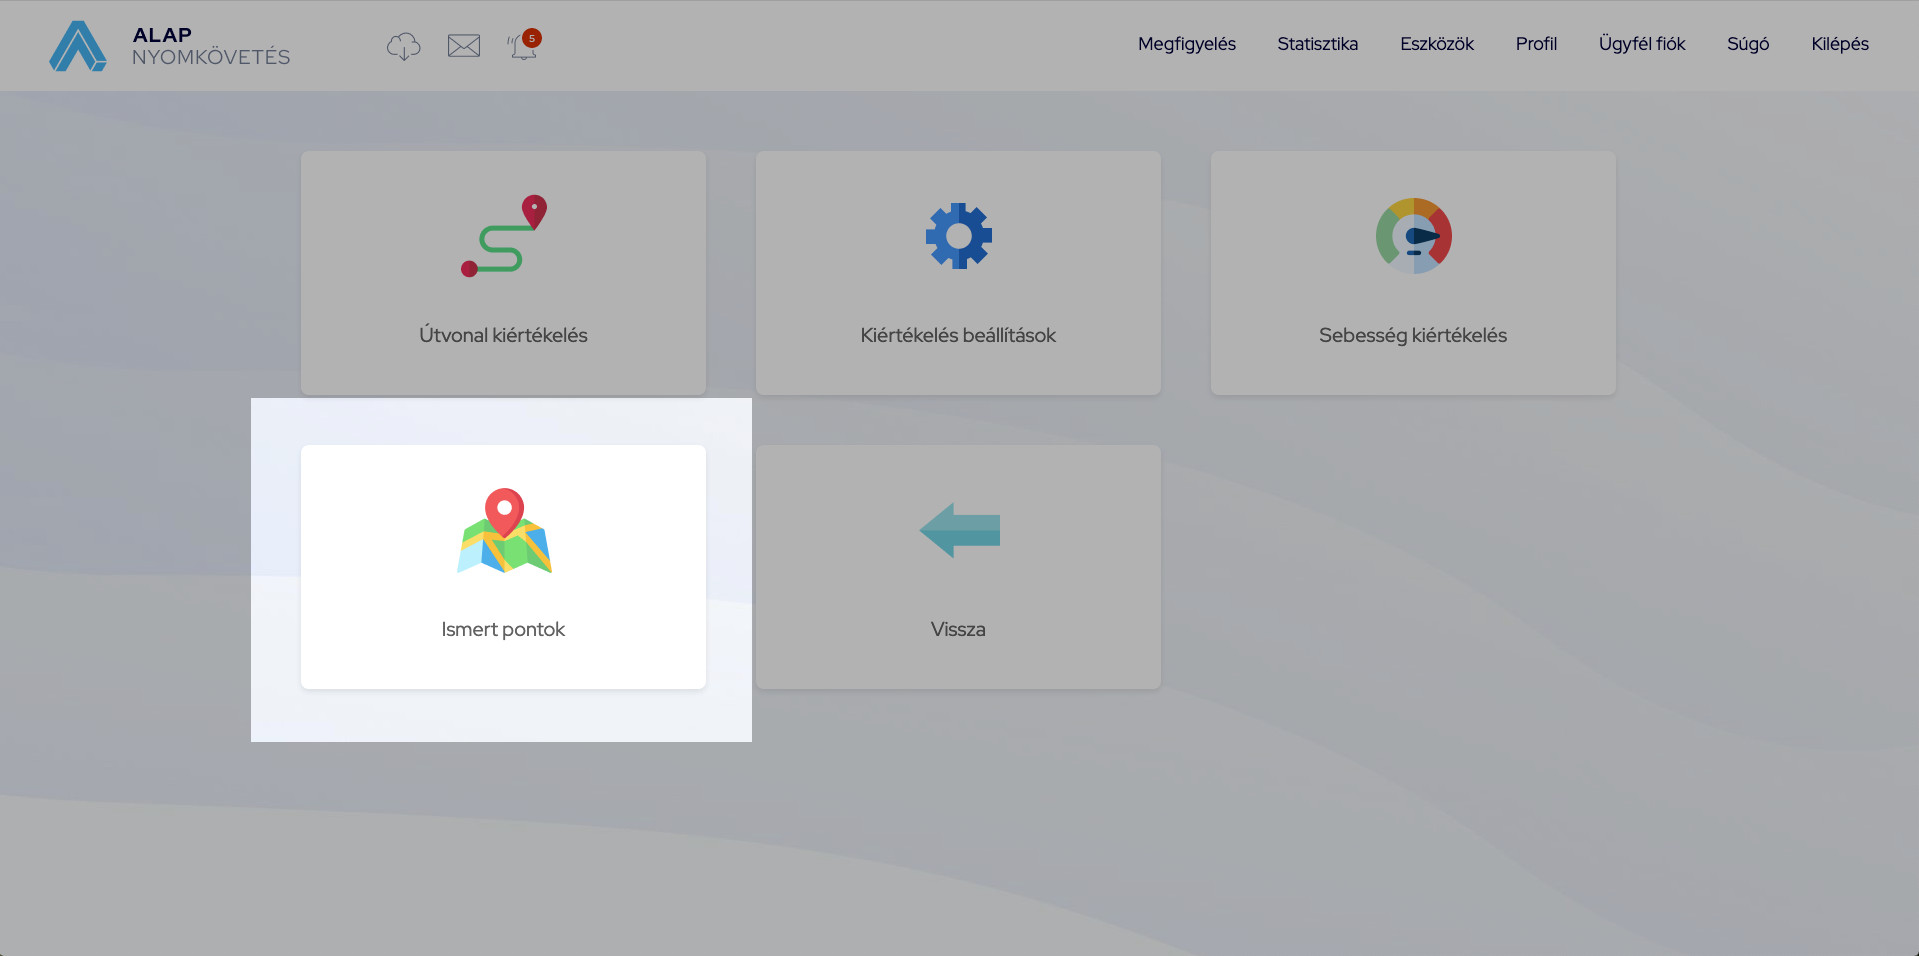This screenshot has width=1919, height=956.
Task: Go to the Profil menu item
Action: pos(1536,44)
